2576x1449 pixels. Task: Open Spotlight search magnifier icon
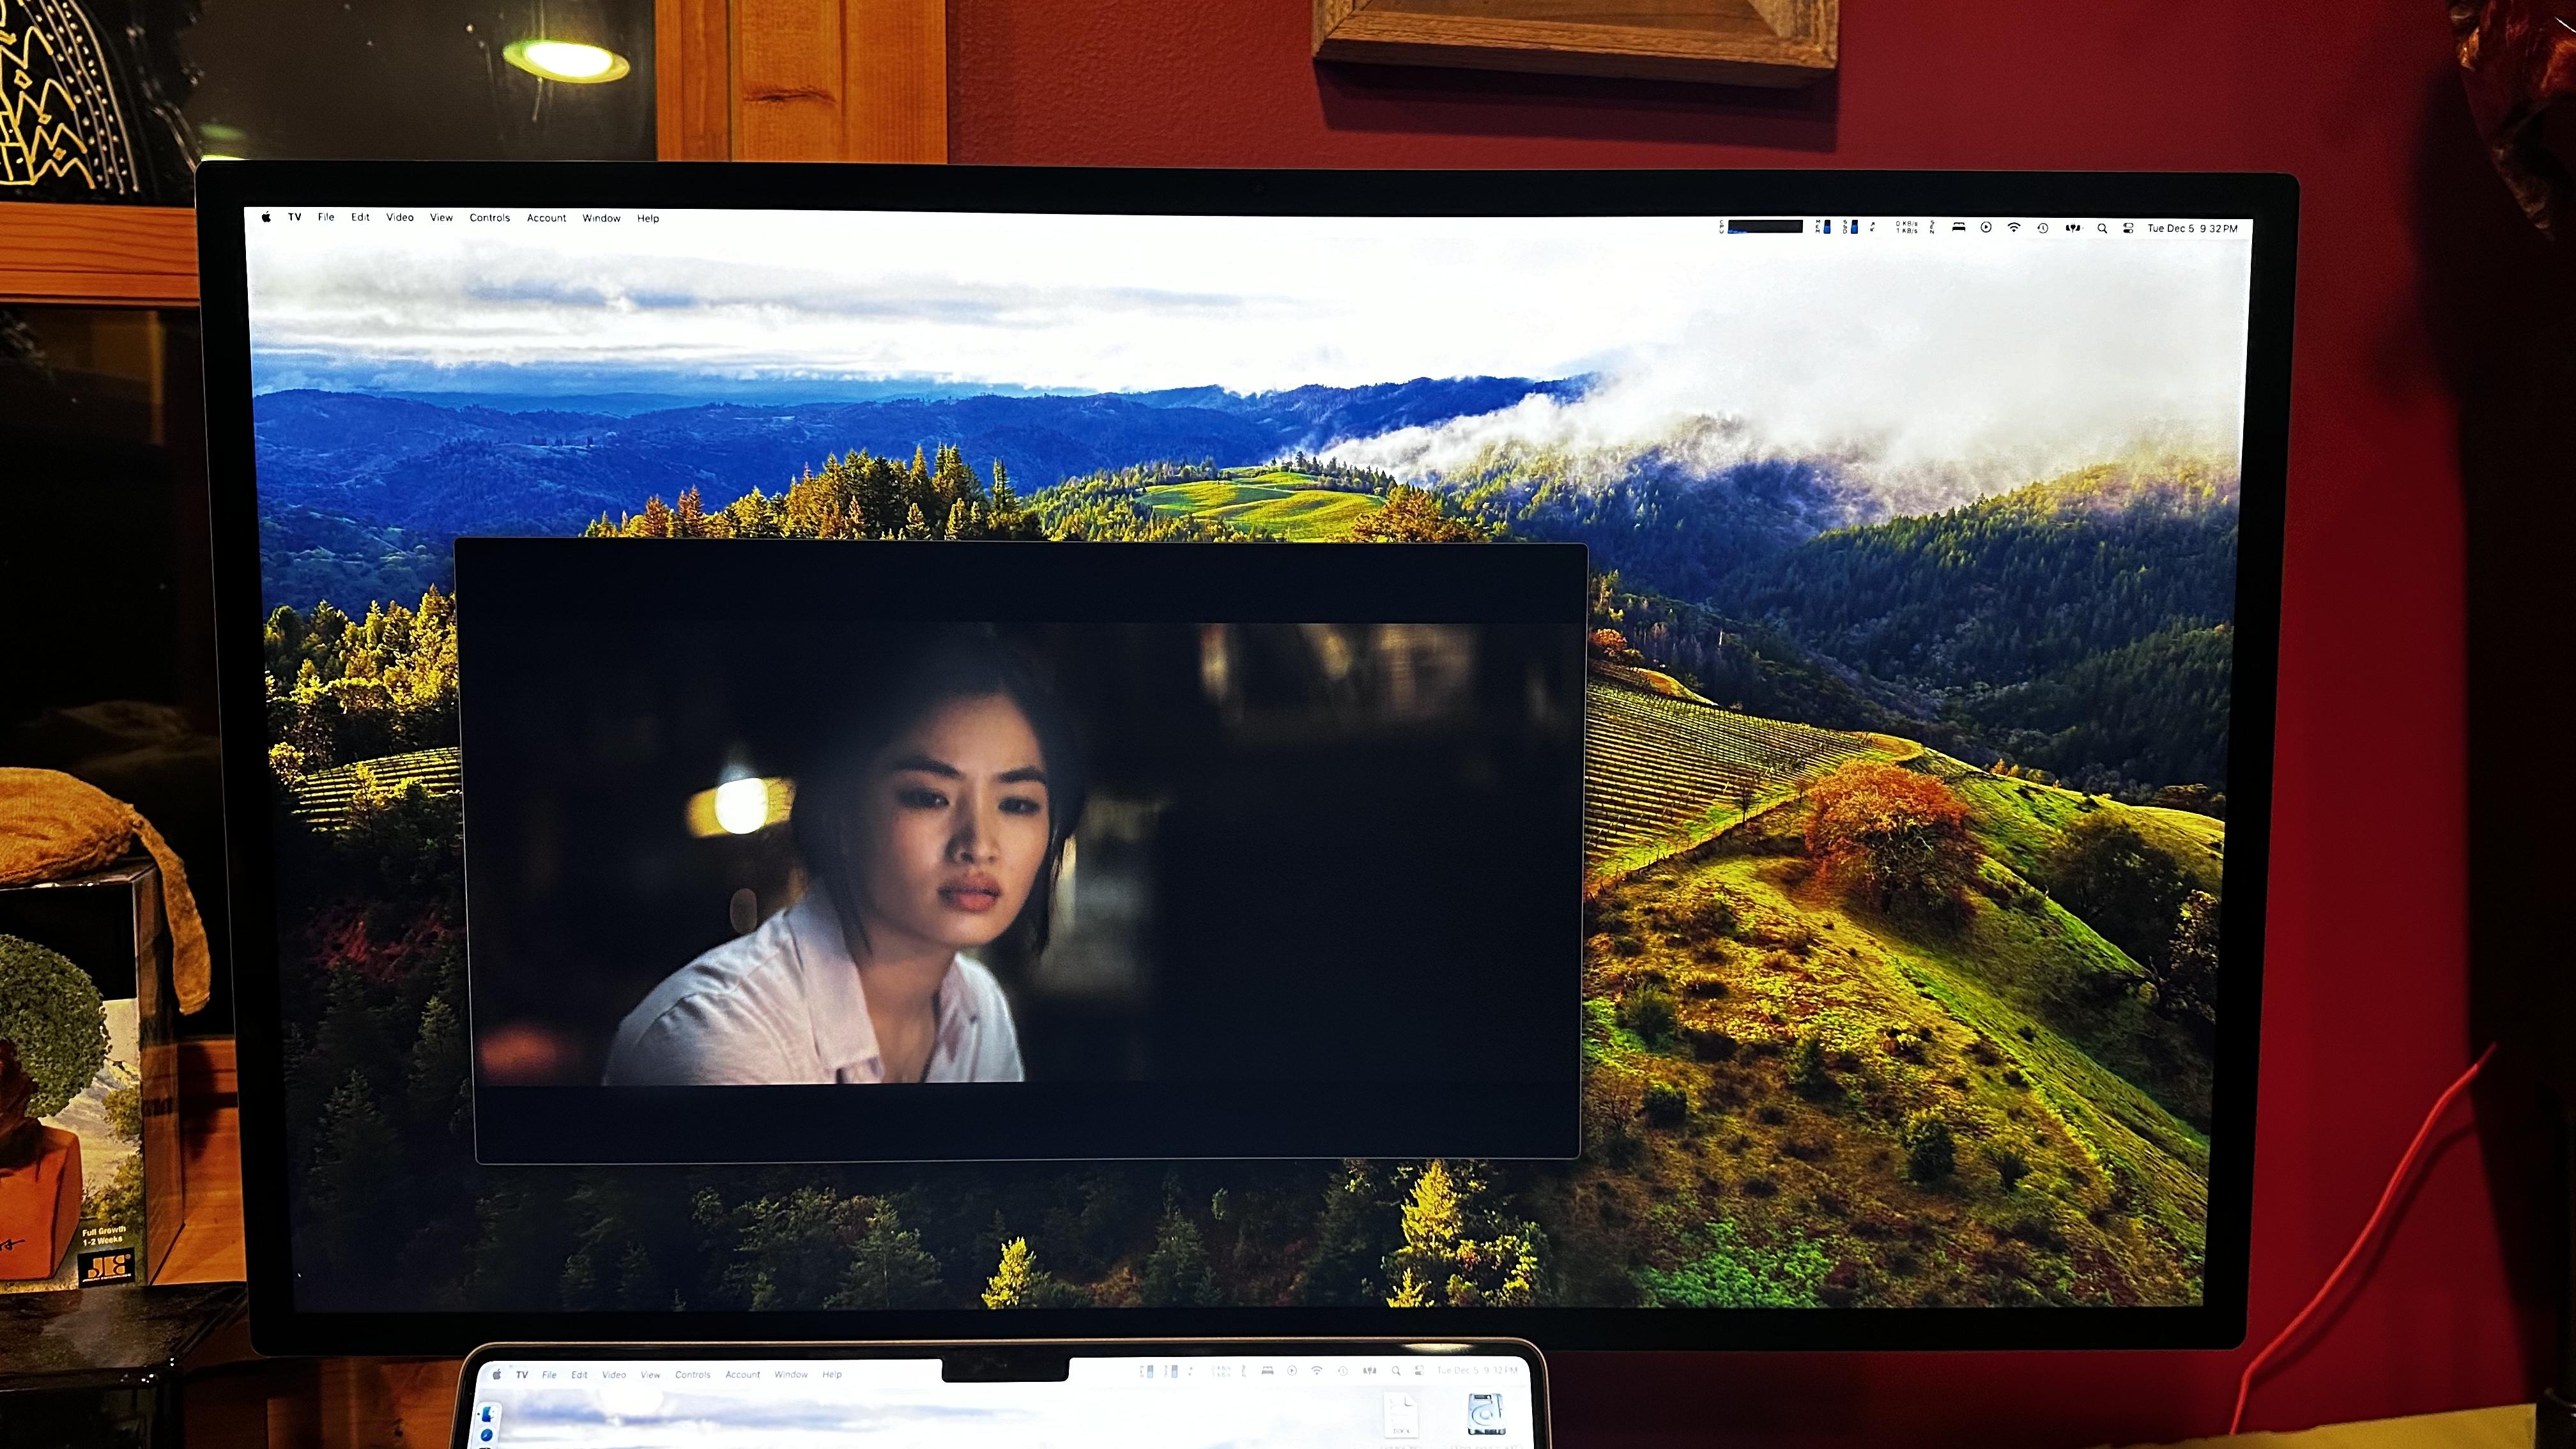[x=2102, y=228]
